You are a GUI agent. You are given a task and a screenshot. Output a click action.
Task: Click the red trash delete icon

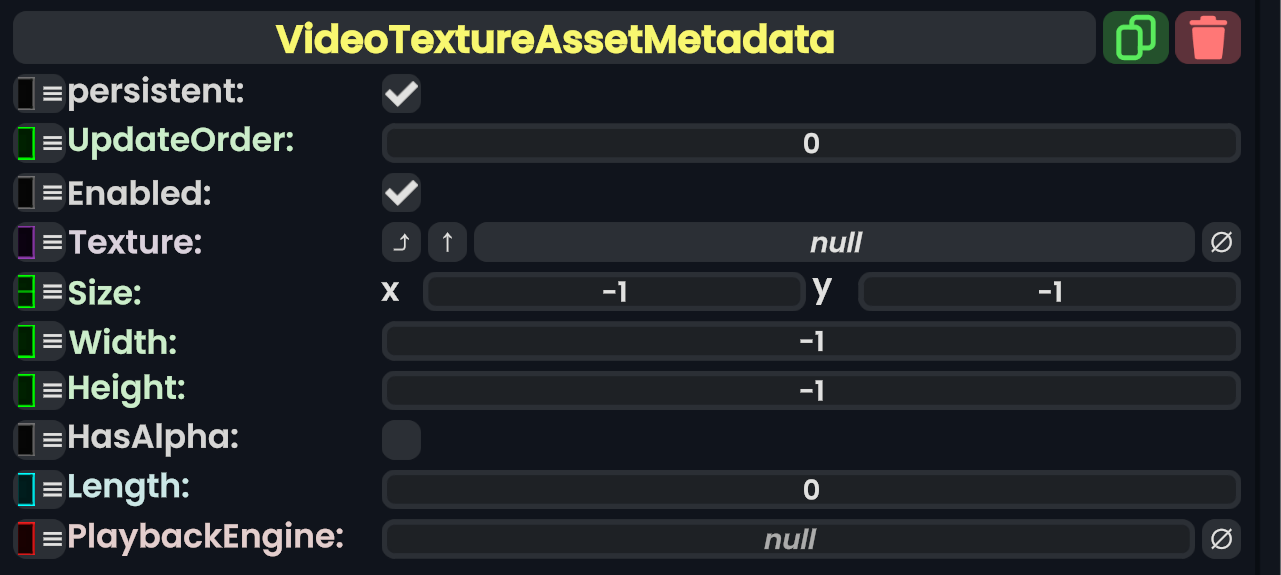[x=1208, y=38]
